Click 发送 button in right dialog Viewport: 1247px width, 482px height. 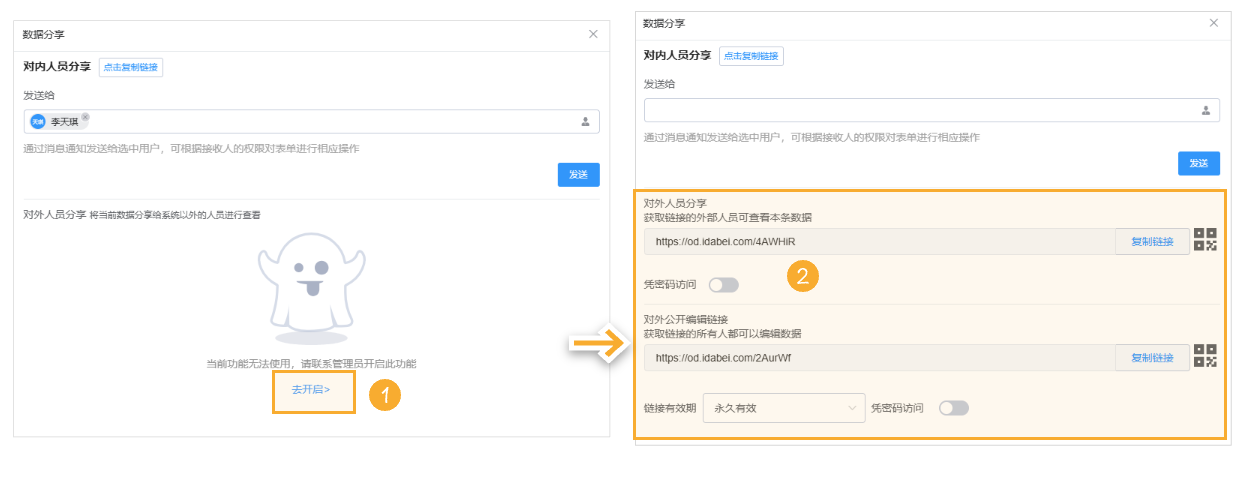point(1198,163)
